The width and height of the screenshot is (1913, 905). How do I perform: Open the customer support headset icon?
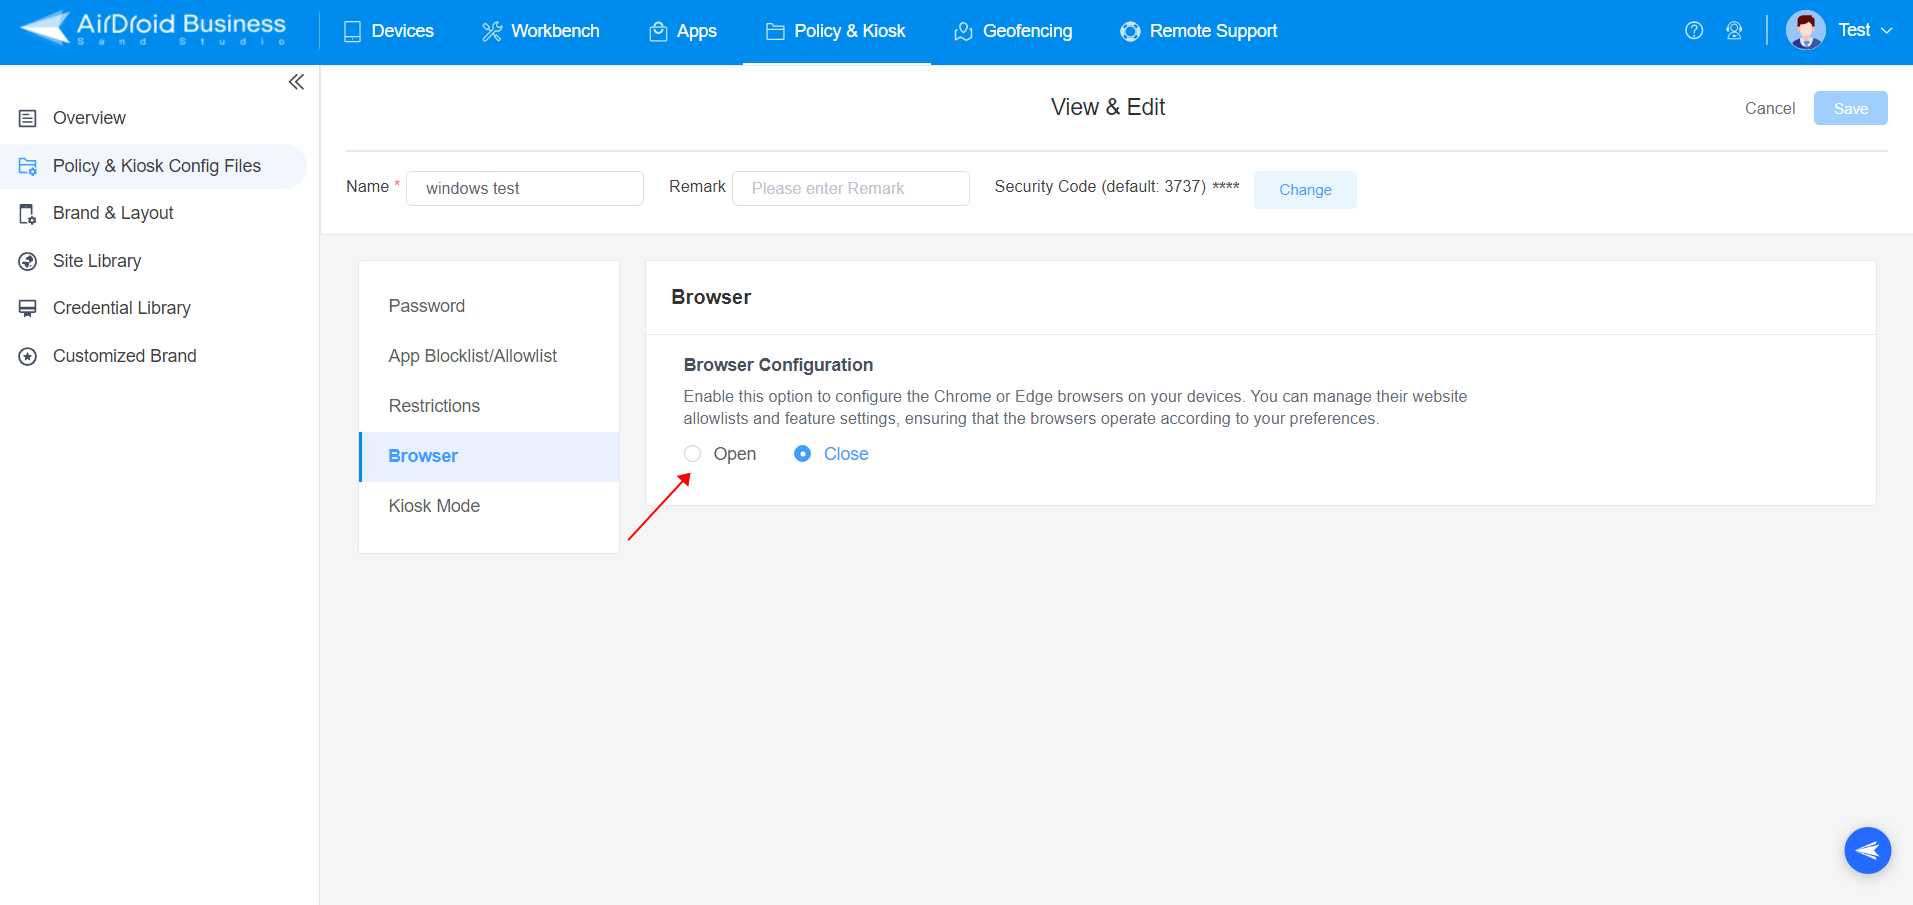point(1735,31)
